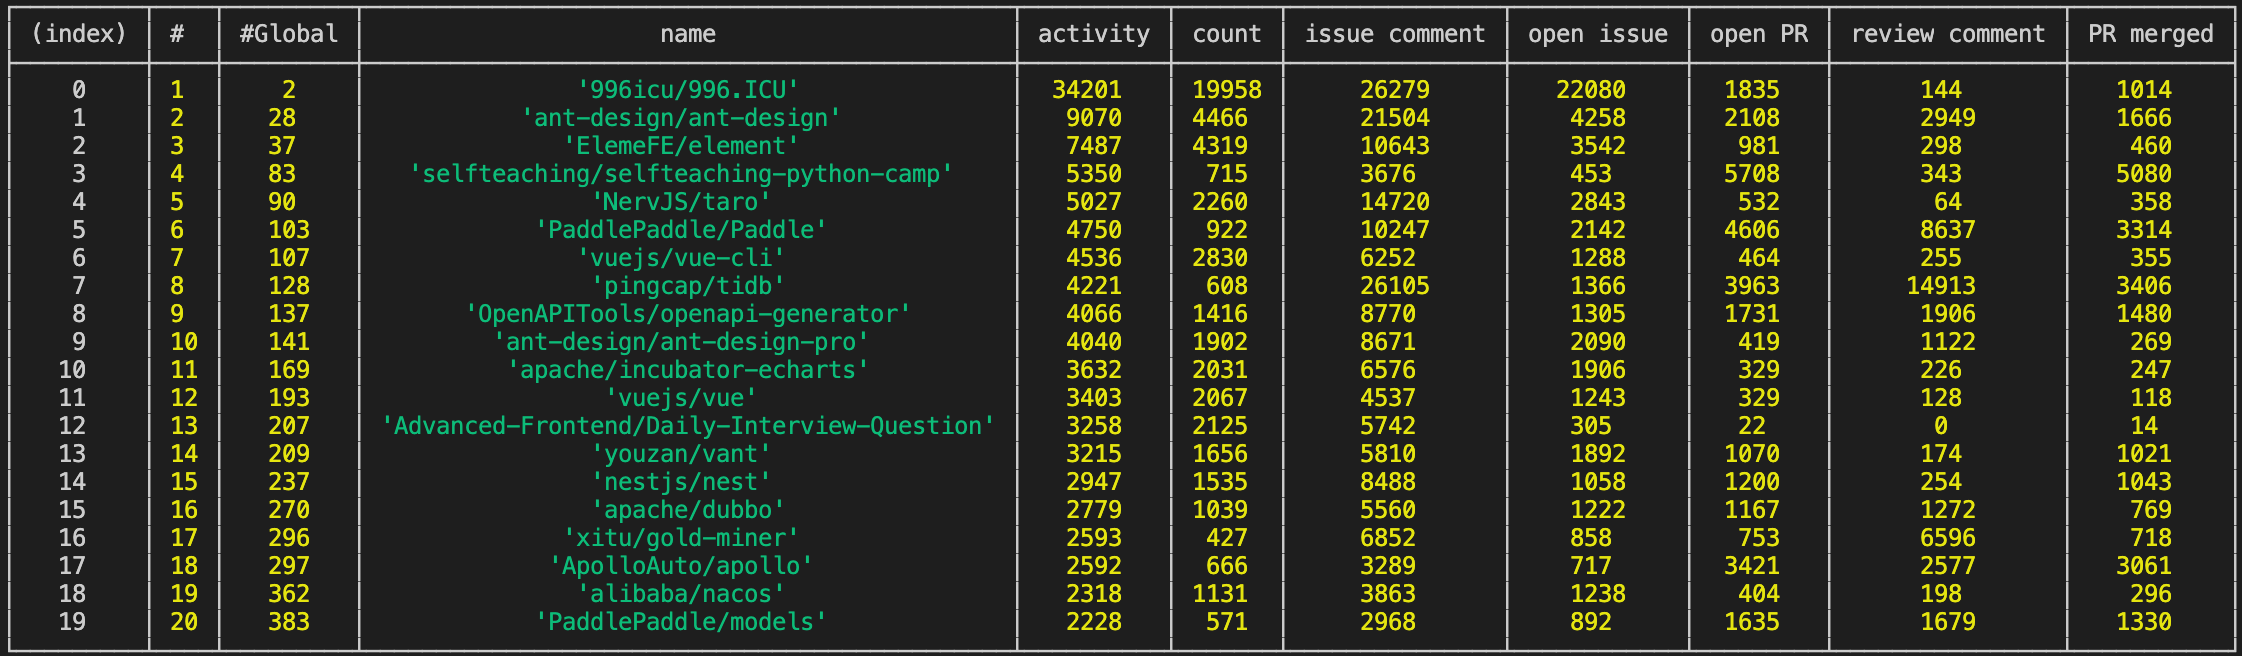Click the 'NervJS/taro' name cell
This screenshot has width=2242, height=656.
click(681, 202)
